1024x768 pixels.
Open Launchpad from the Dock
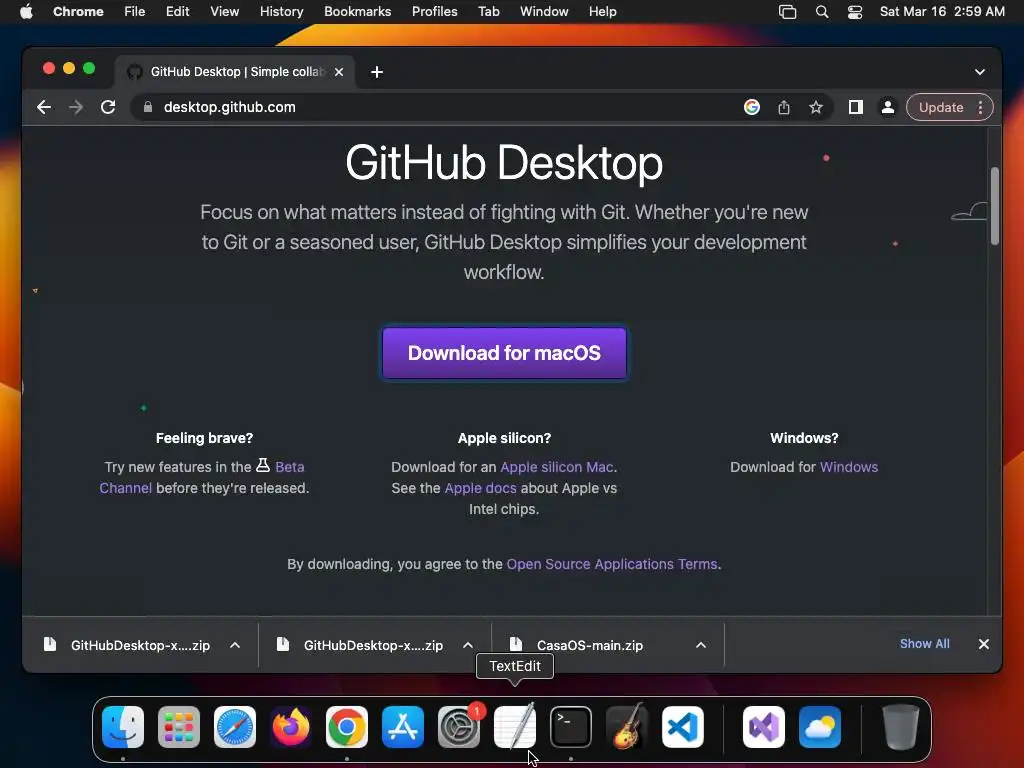pyautogui.click(x=179, y=727)
